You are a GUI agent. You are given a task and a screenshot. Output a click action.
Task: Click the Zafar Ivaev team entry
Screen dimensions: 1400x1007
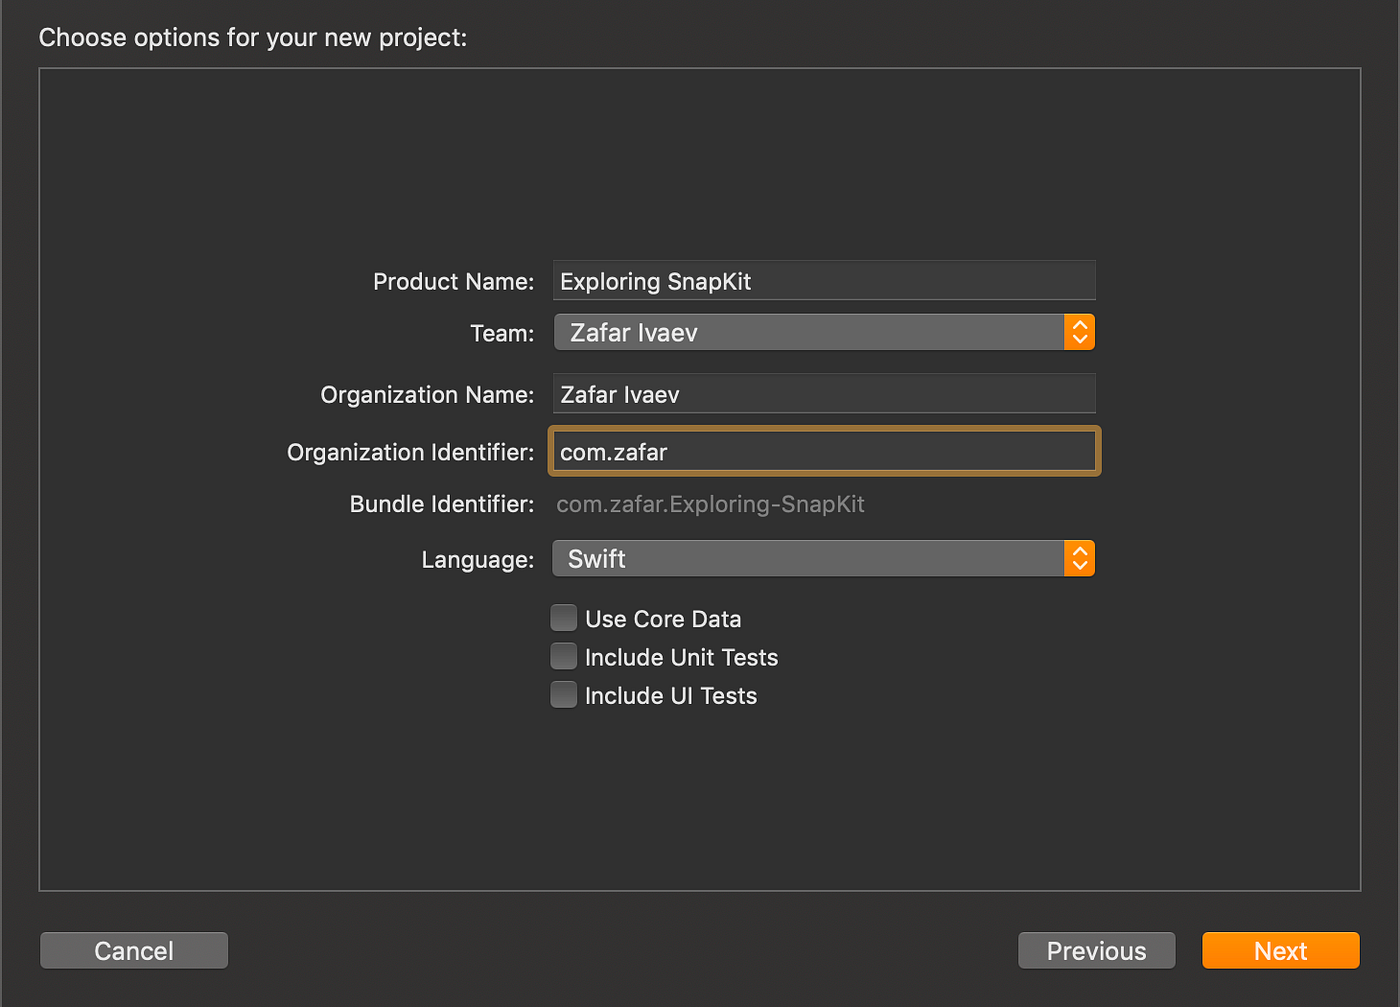click(632, 331)
